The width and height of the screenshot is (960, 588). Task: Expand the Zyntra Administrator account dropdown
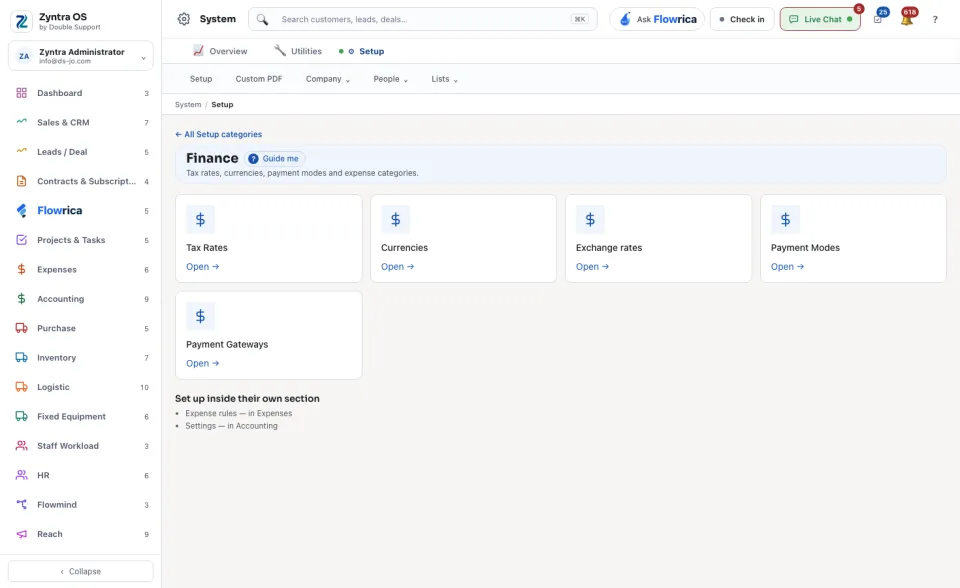pyautogui.click(x=143, y=58)
